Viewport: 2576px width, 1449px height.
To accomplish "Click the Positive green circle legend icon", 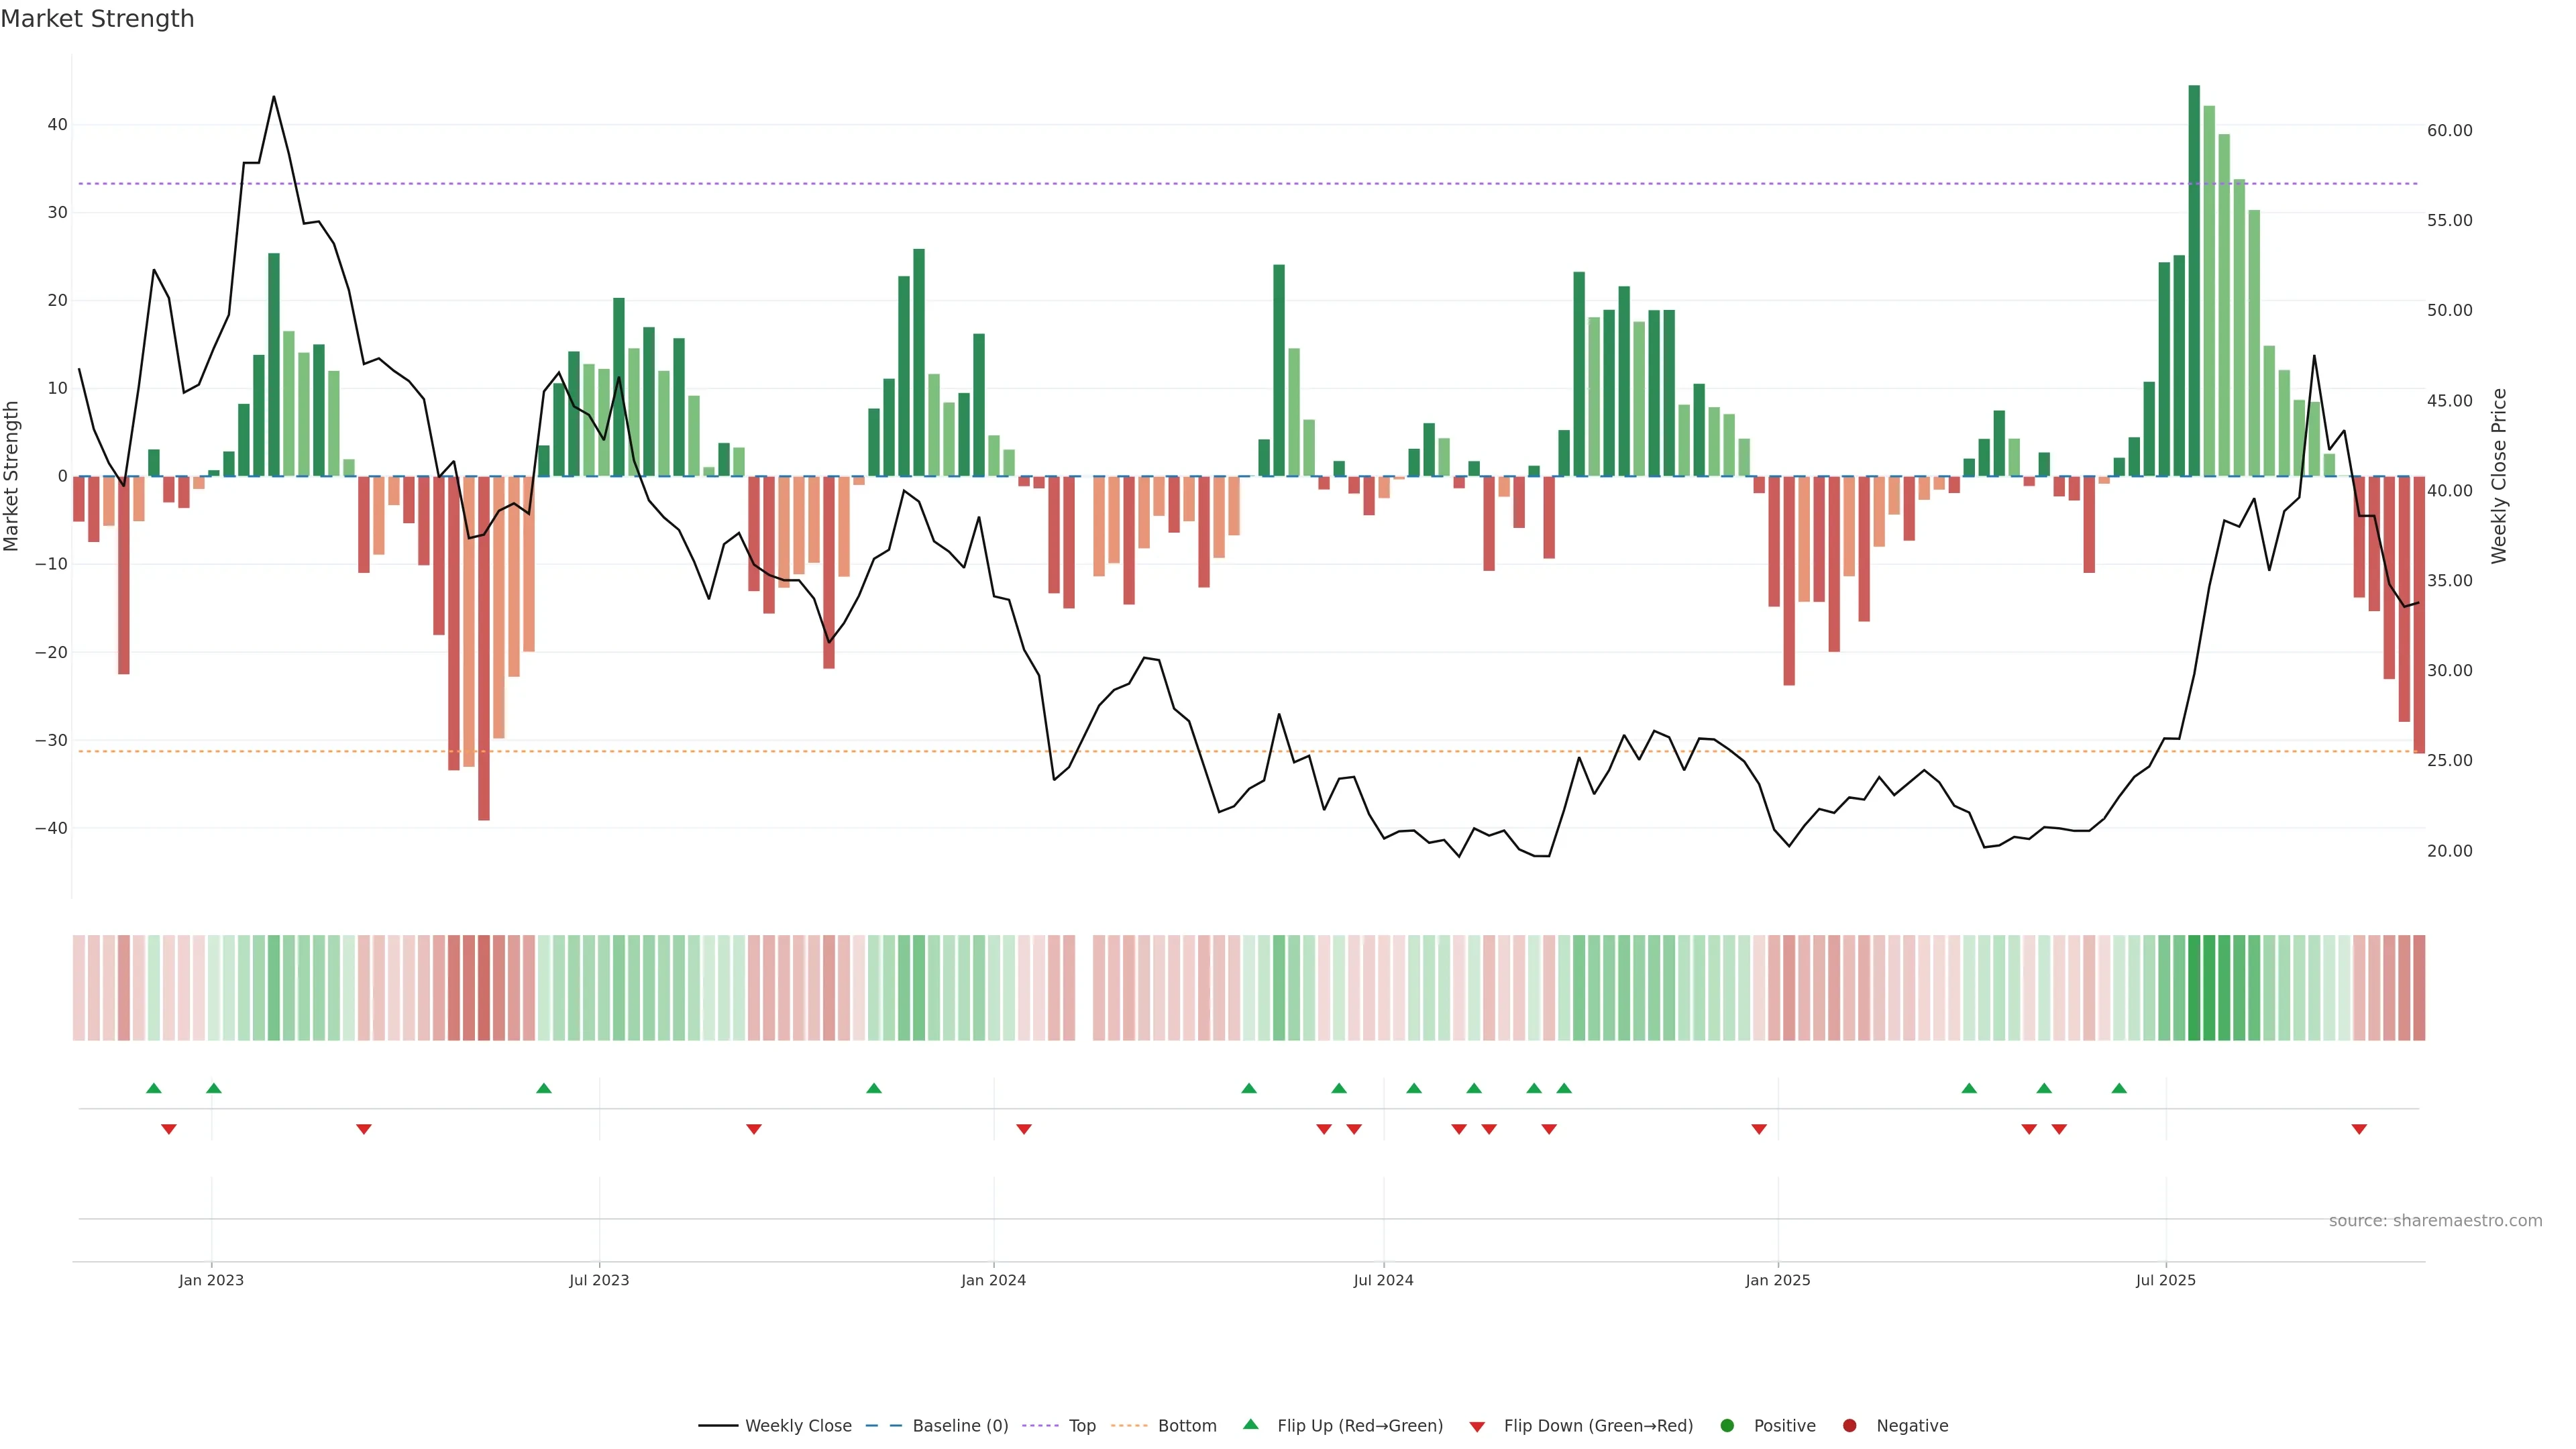I will pyautogui.click(x=1727, y=1426).
